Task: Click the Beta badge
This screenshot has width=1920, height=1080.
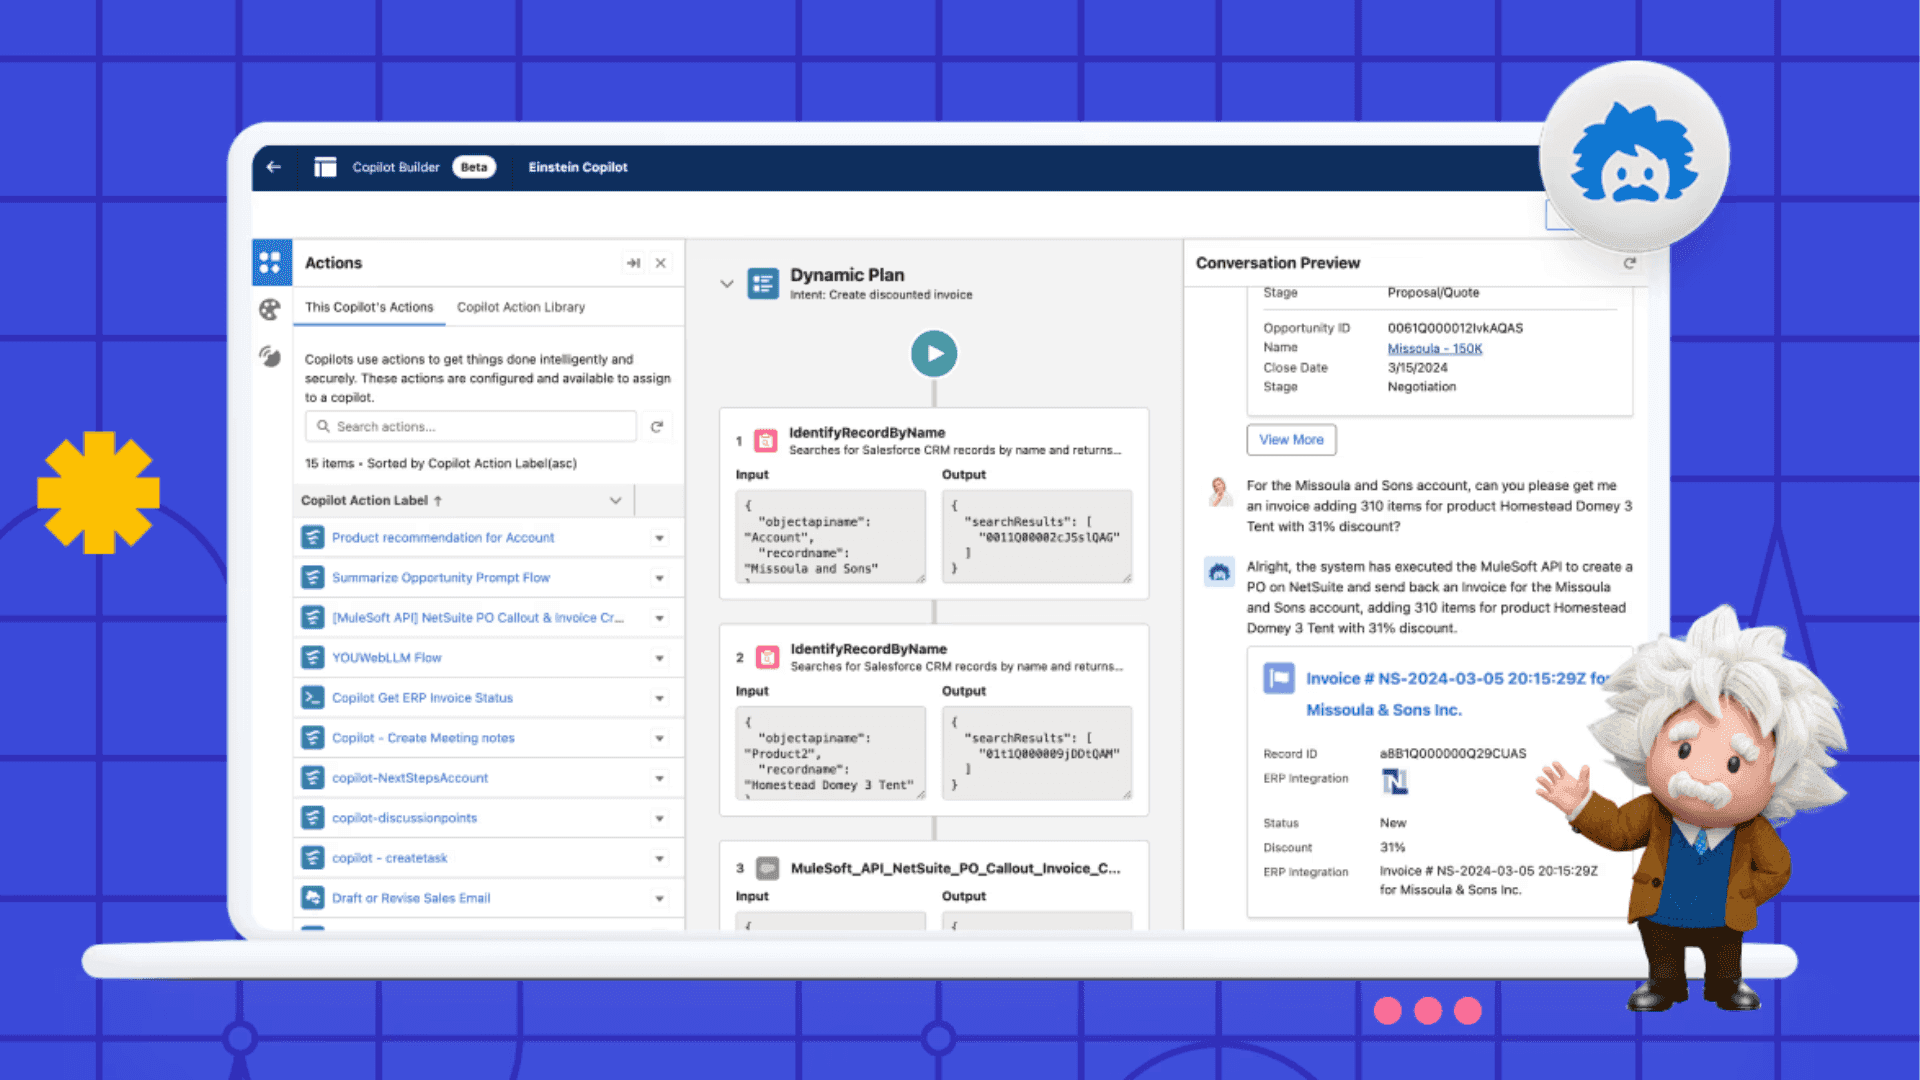Action: (x=474, y=167)
